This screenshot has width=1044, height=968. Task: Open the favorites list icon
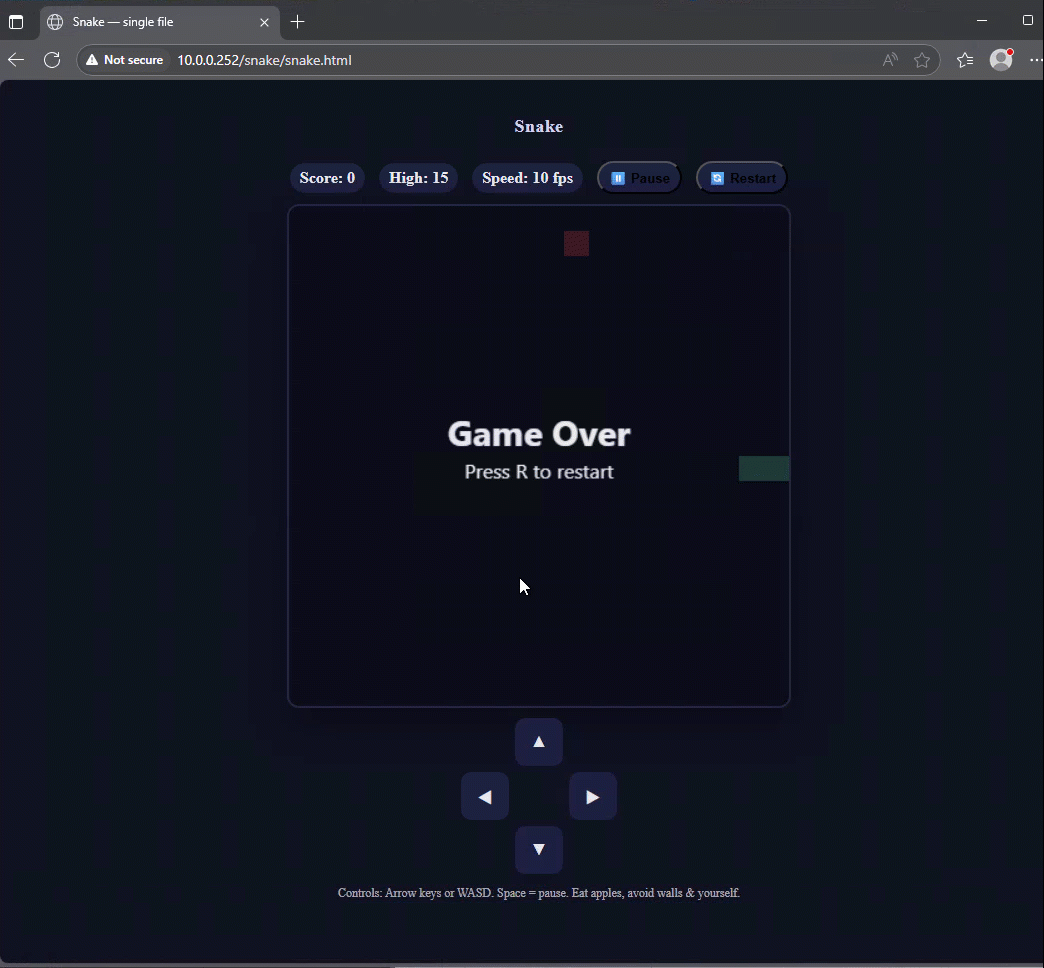[964, 60]
